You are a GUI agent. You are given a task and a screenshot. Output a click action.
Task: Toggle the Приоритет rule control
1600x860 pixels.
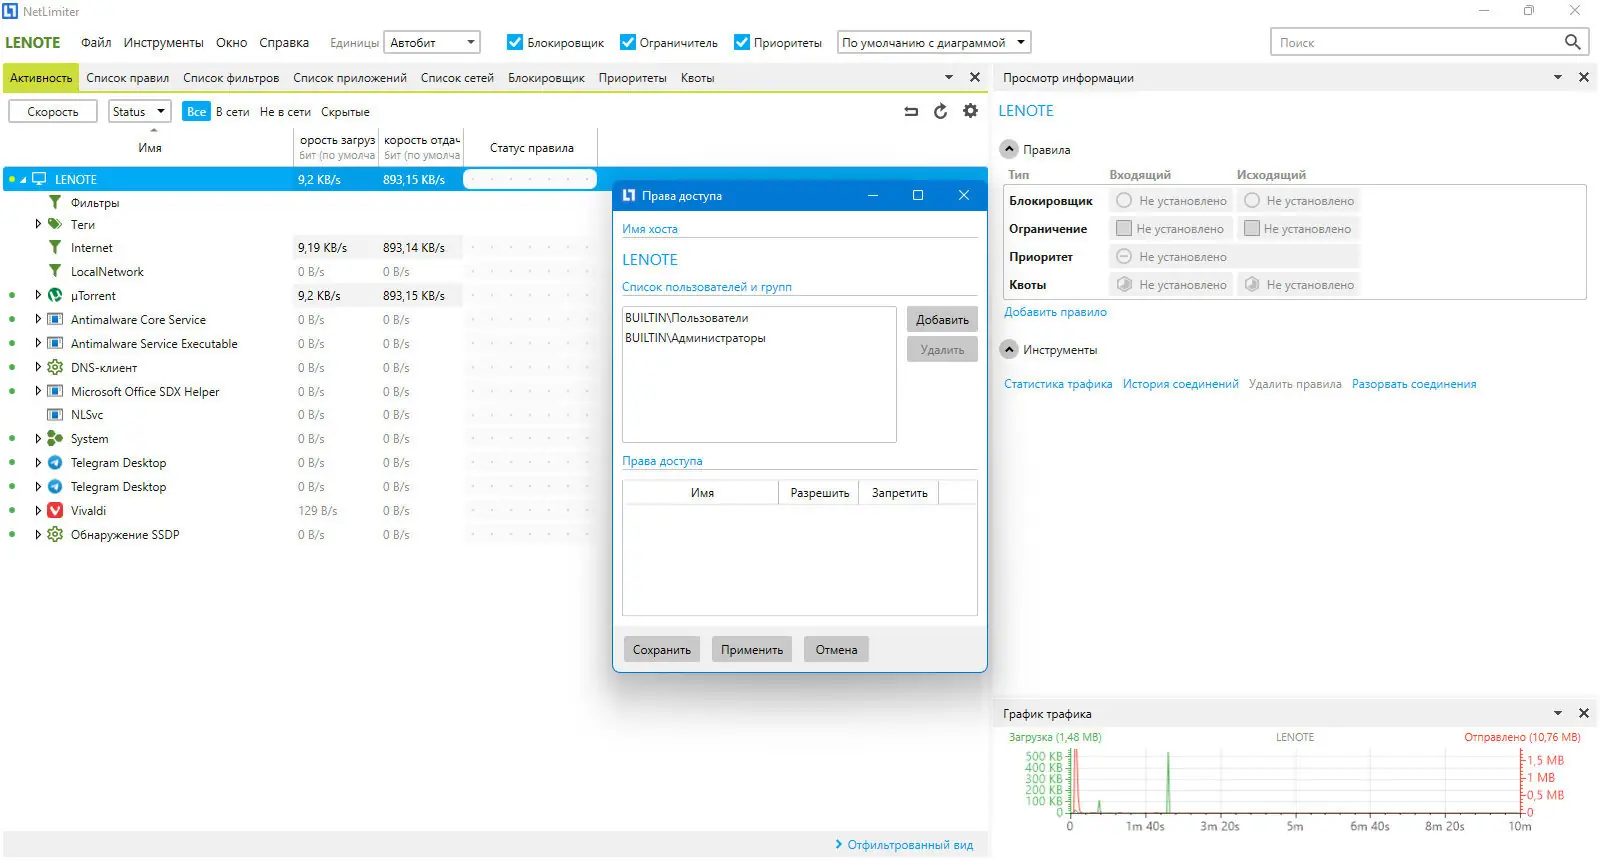(1124, 256)
